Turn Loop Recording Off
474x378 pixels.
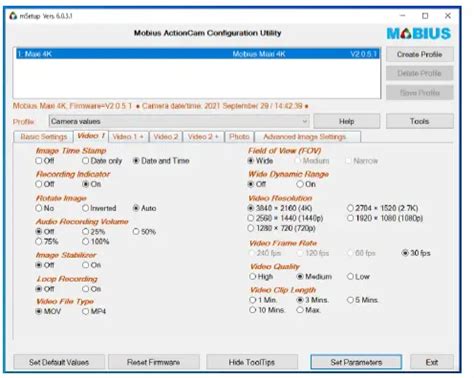tap(45, 289)
